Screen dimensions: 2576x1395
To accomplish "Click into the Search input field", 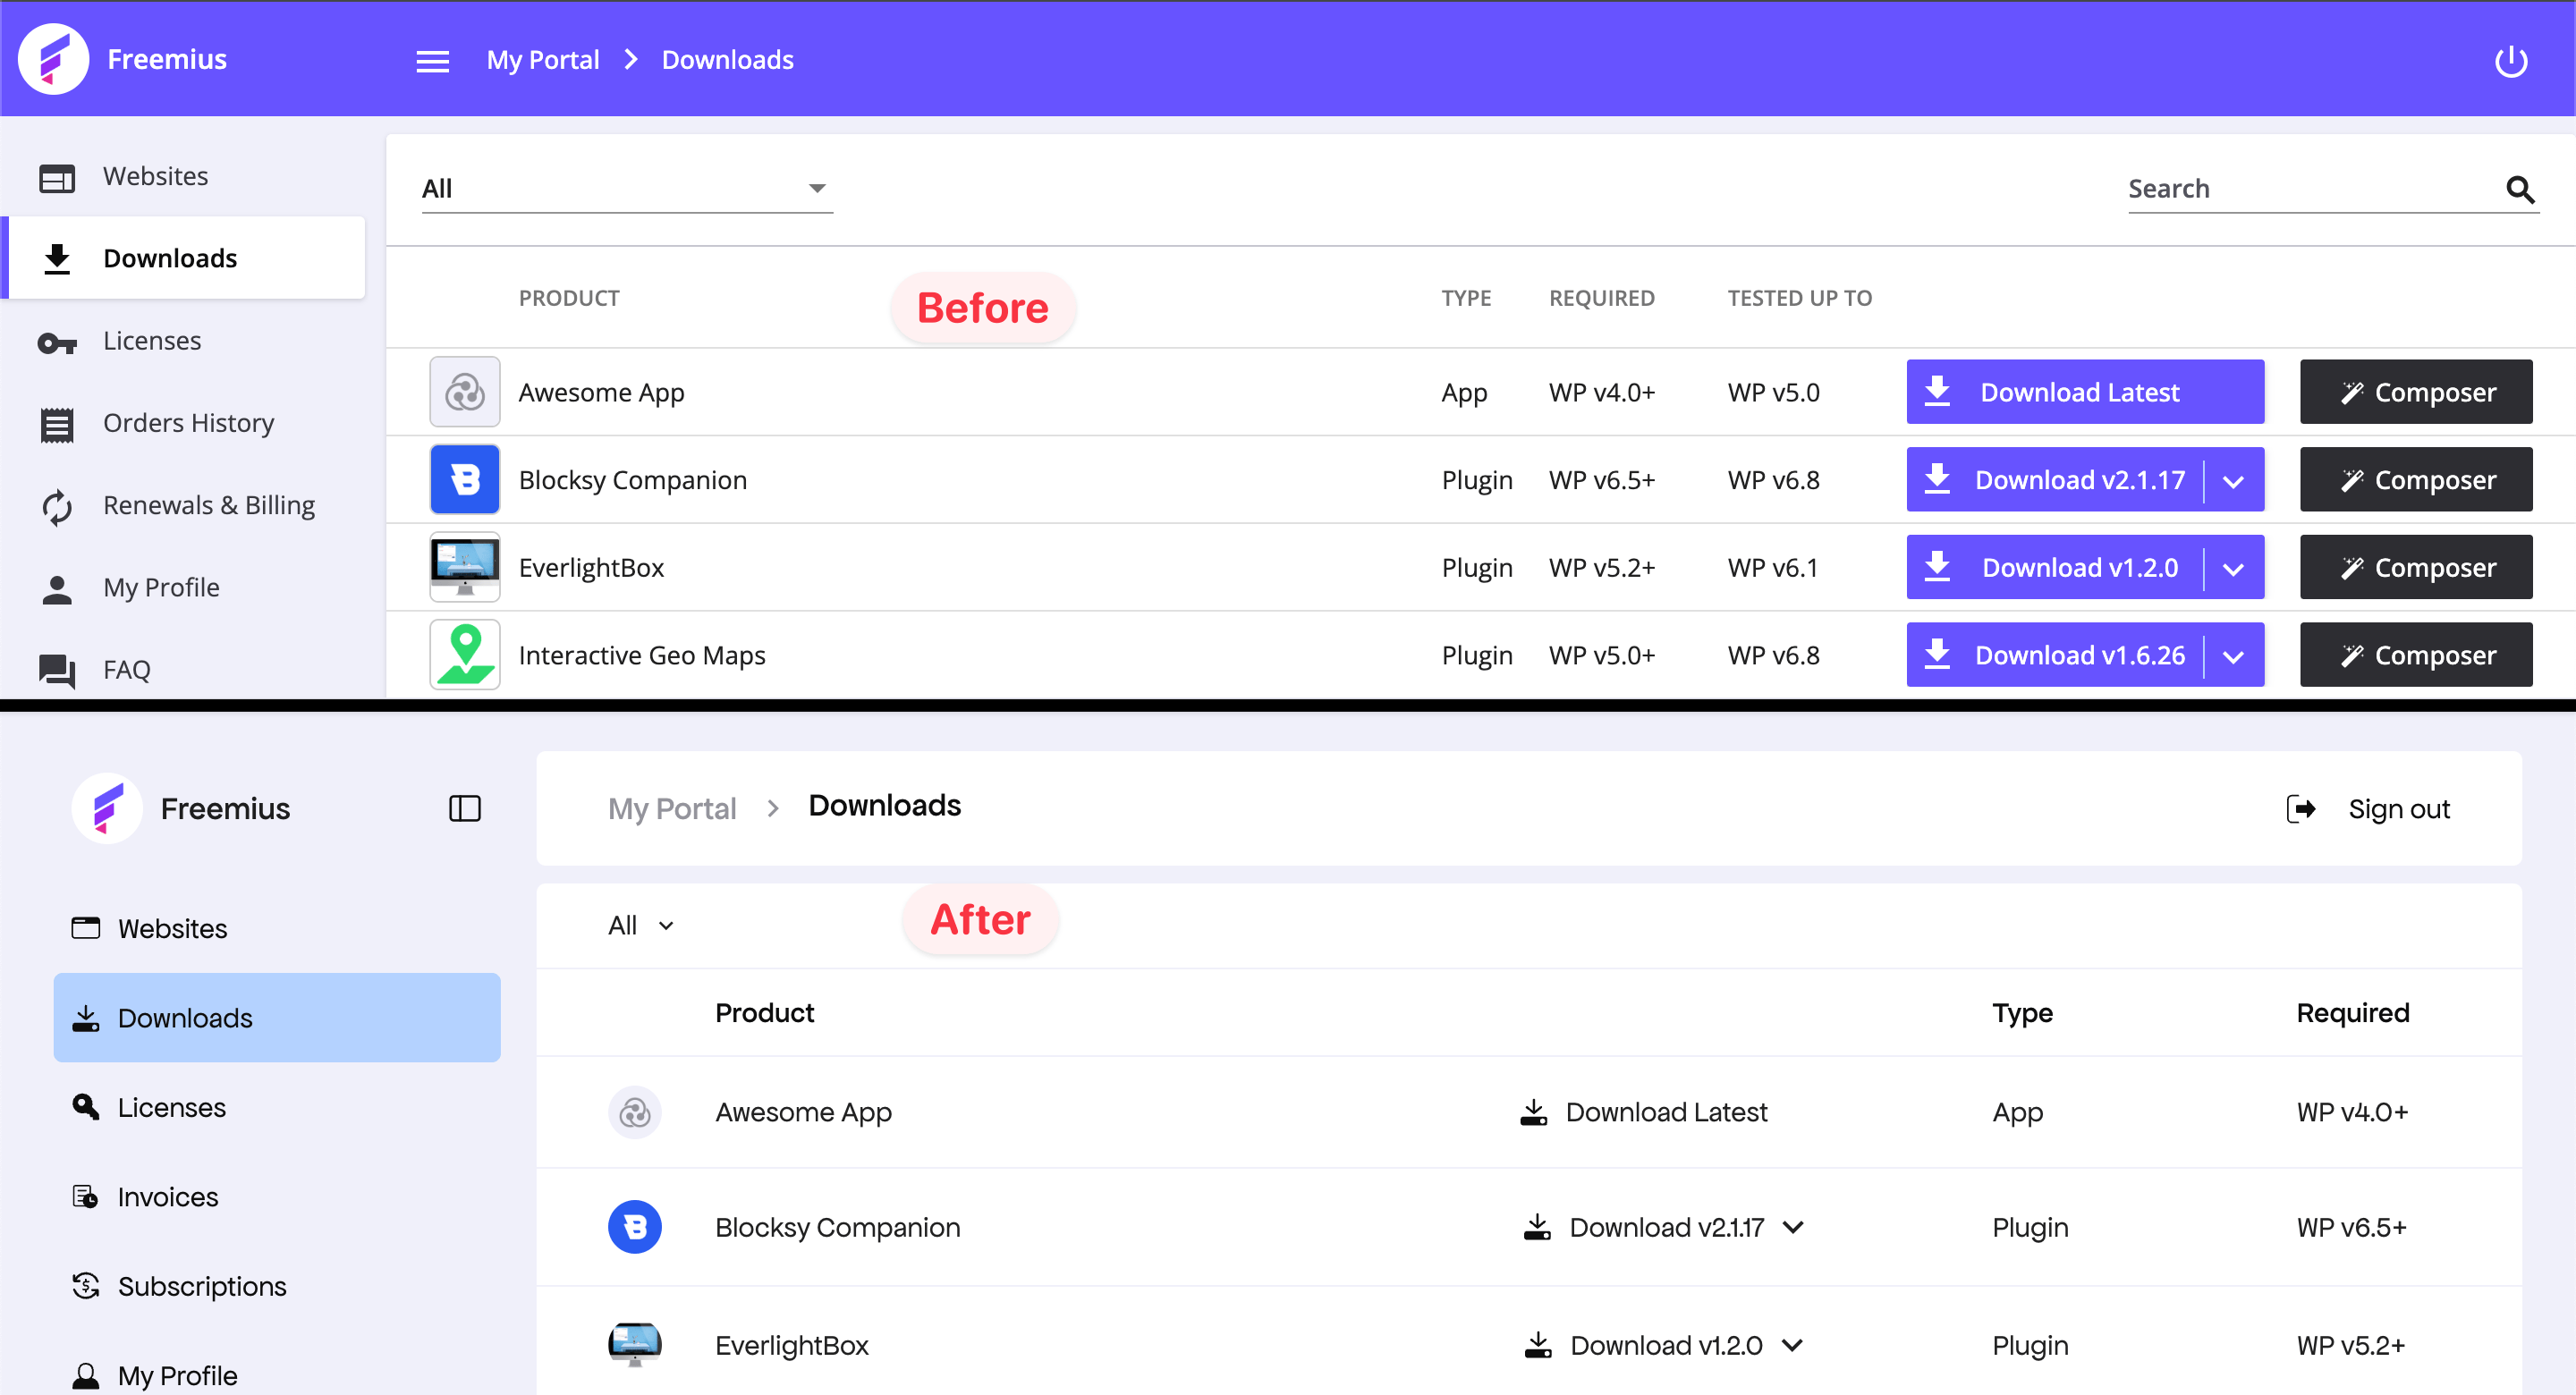I will pyautogui.click(x=2300, y=189).
